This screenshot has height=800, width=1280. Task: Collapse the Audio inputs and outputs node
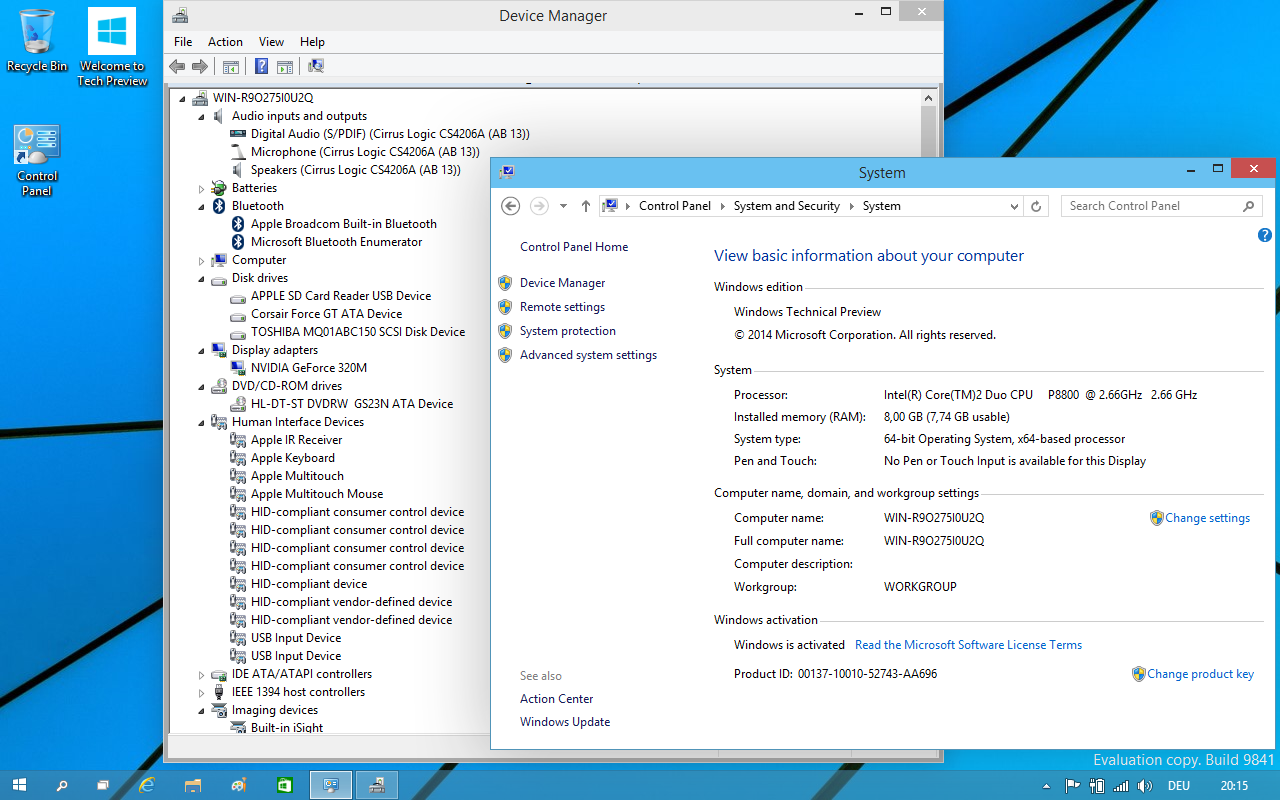click(201, 116)
